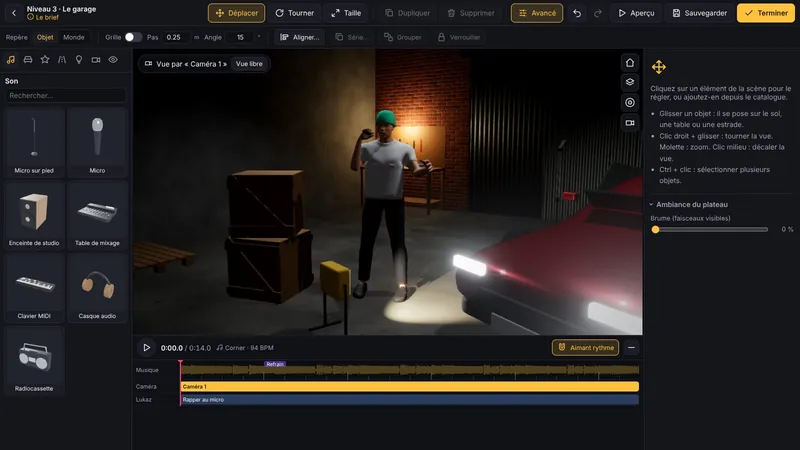The image size is (800, 450).
Task: Select the Micro sur pied item
Action: point(34,143)
